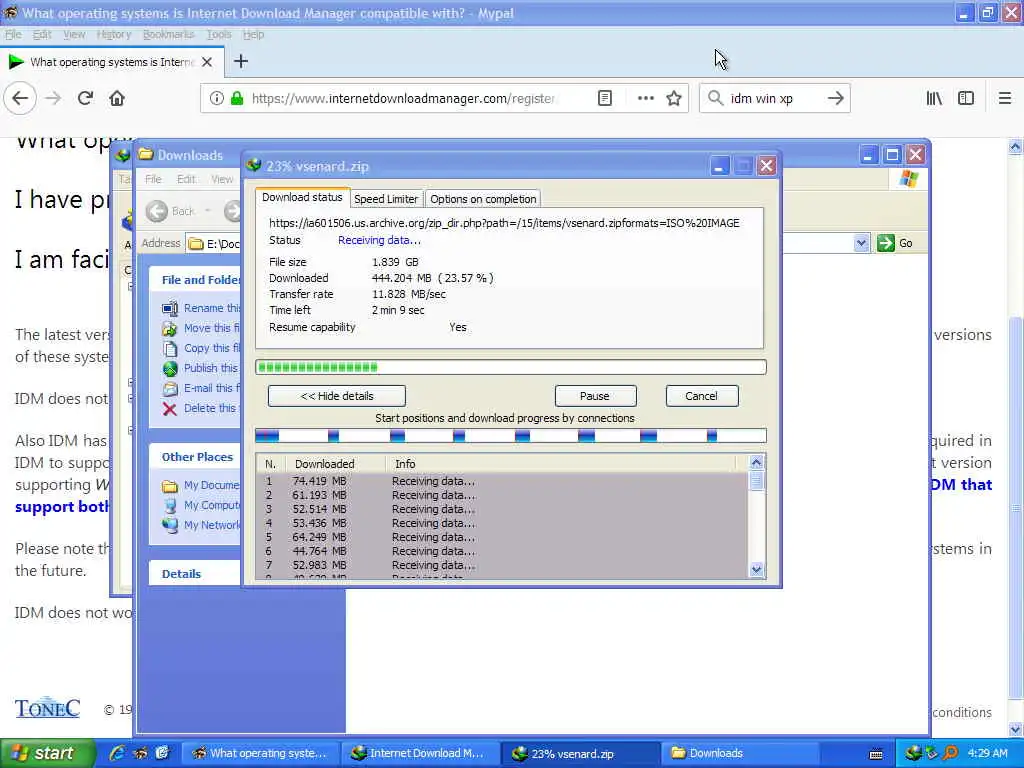Open Internet Explorer quick launch icon
Image resolution: width=1024 pixels, height=768 pixels.
pyautogui.click(x=118, y=753)
